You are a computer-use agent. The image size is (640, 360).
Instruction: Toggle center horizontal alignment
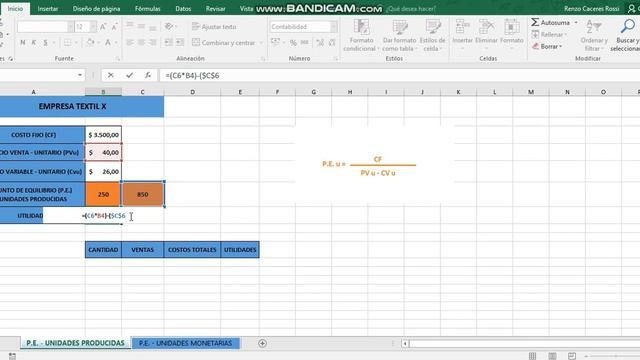pyautogui.click(x=141, y=42)
